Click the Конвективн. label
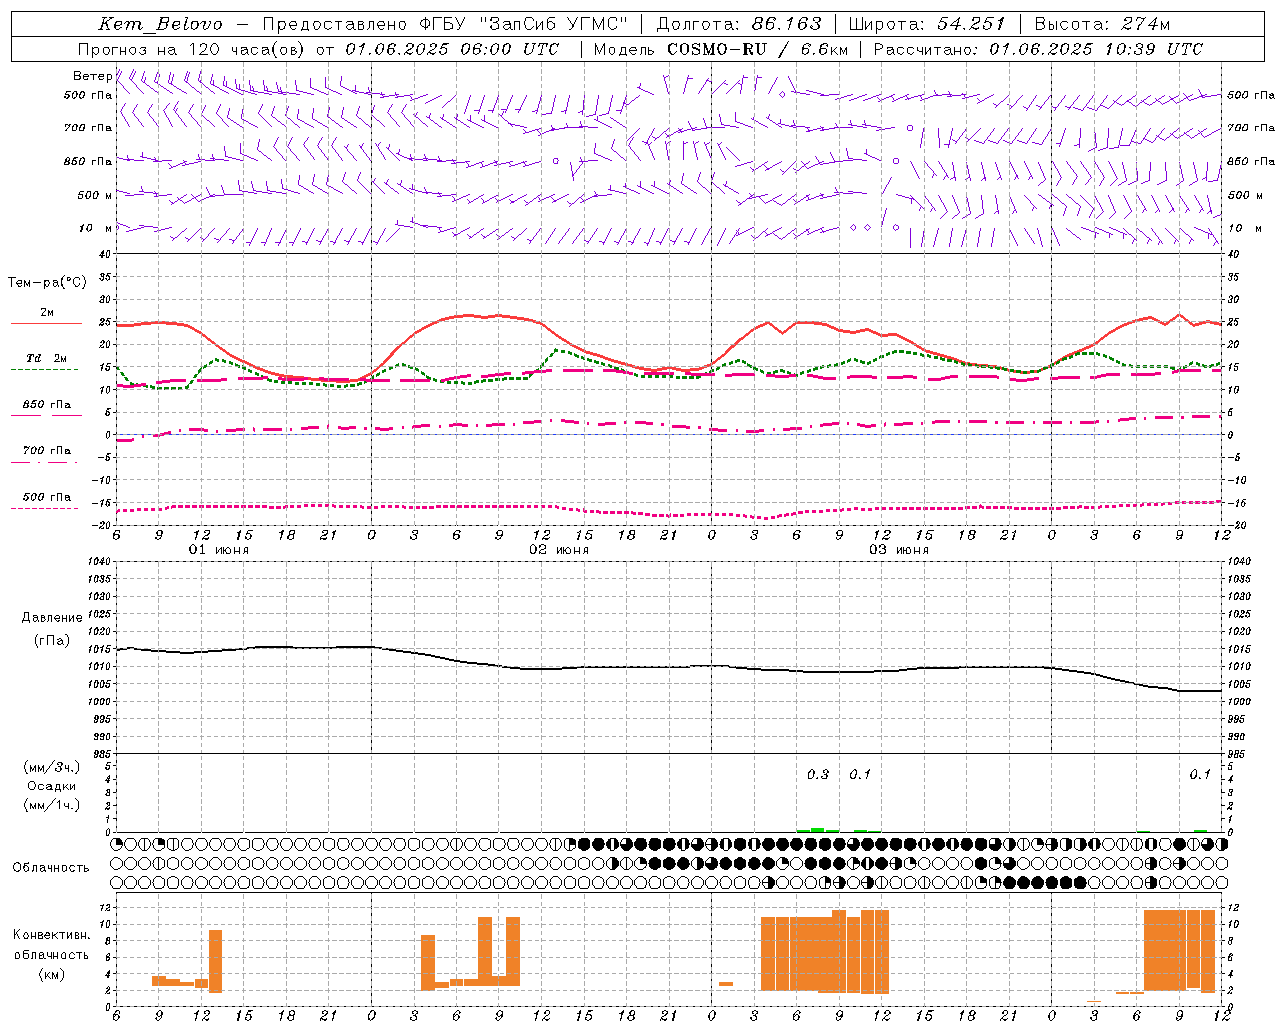Screen dimensions: 1280x1024 coord(51,935)
